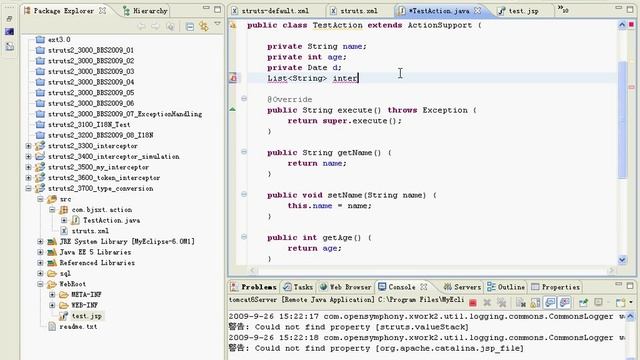
Task: Expand struts2_3300_interceptor project
Action: click(29, 146)
